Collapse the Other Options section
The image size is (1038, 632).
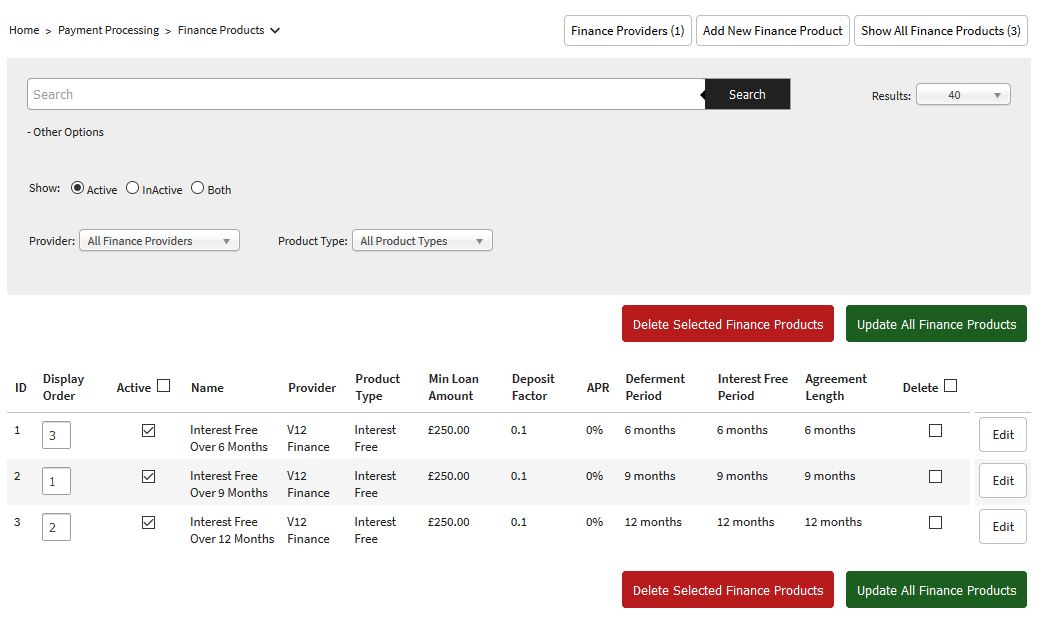pyautogui.click(x=67, y=132)
